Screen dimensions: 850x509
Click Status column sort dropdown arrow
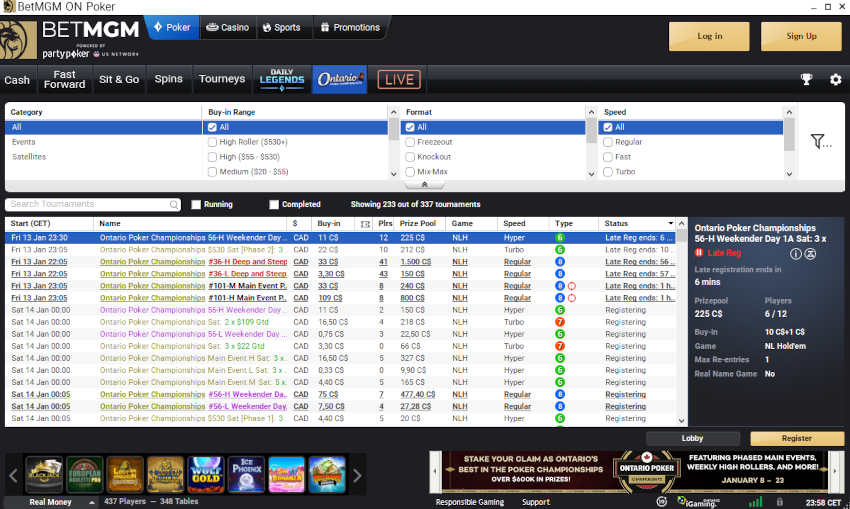coord(671,223)
